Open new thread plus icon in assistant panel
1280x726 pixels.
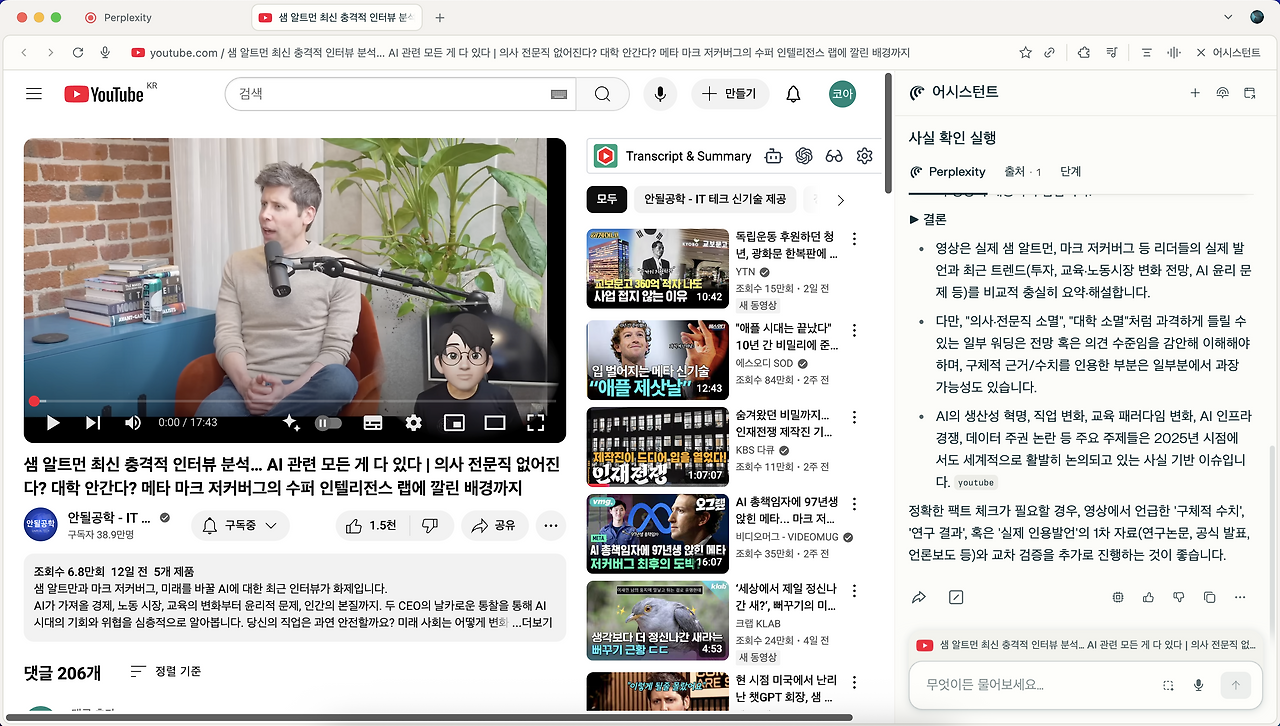tap(1195, 93)
